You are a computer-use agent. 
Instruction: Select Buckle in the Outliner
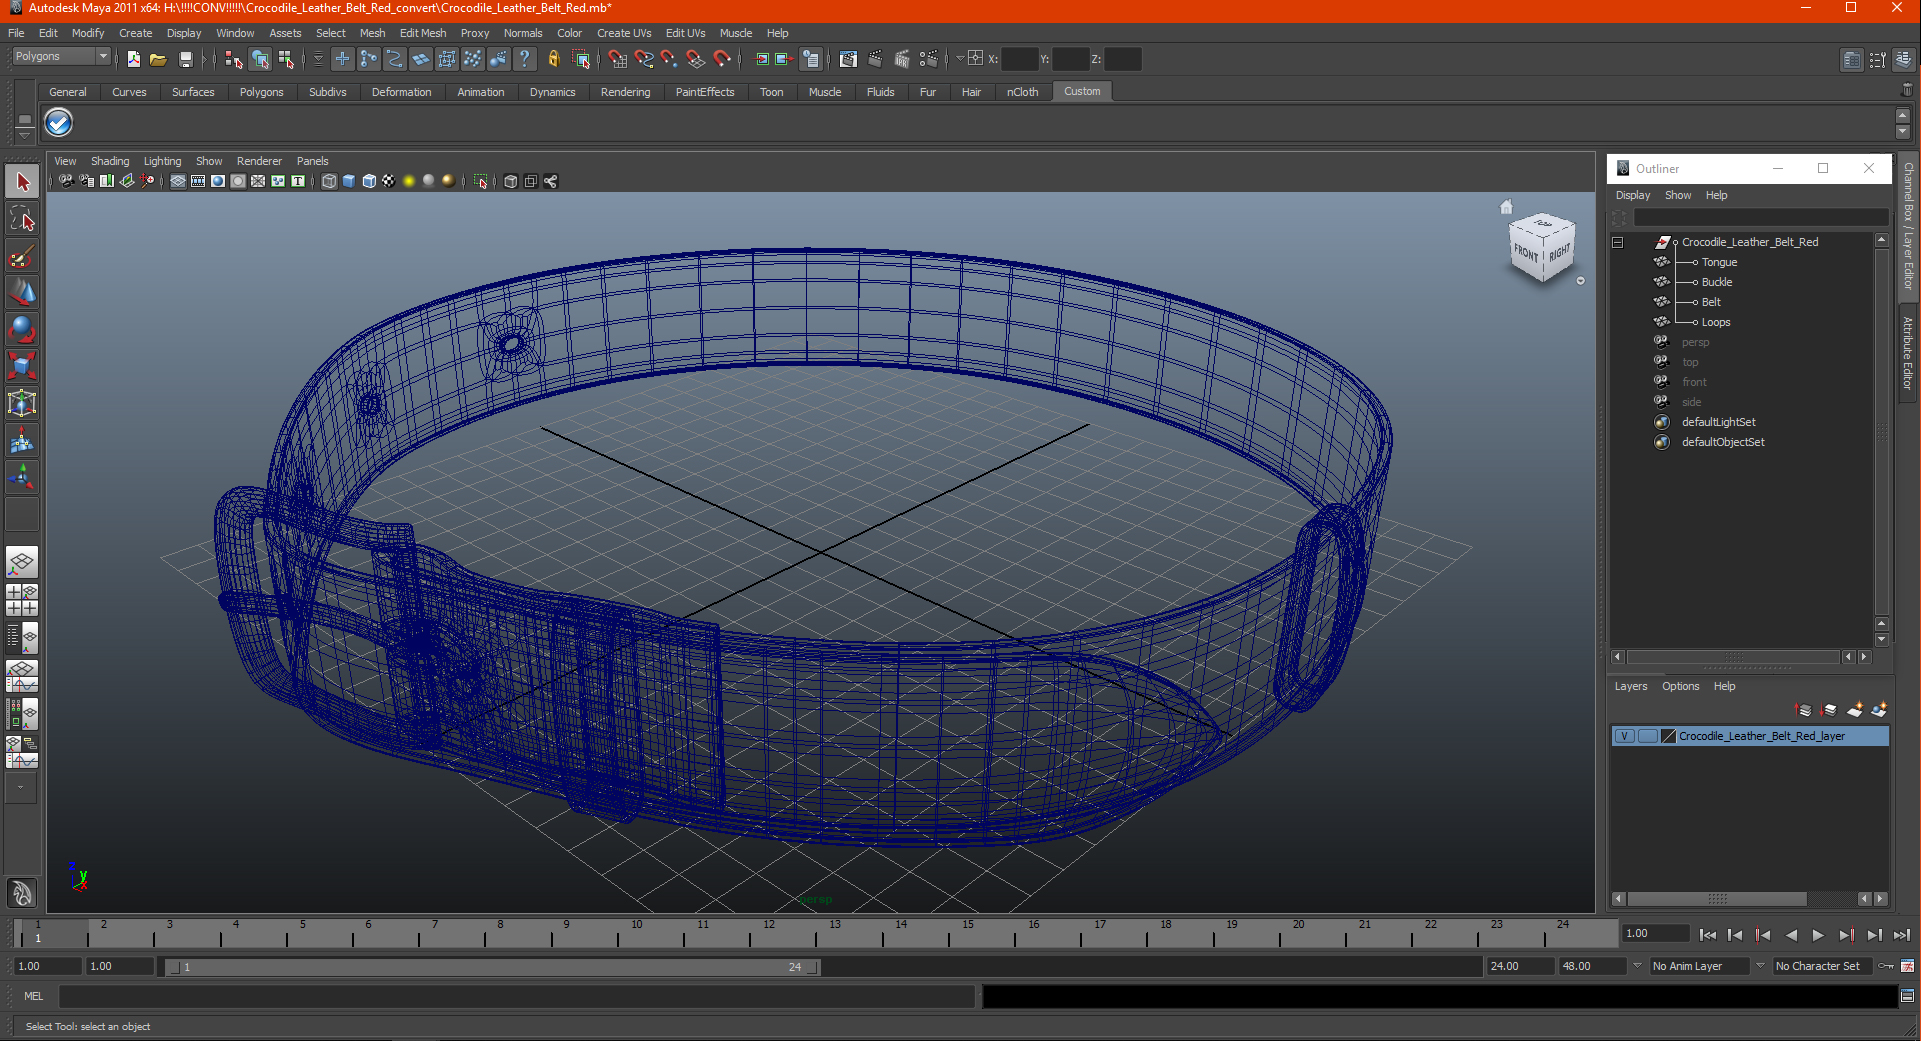click(1717, 282)
